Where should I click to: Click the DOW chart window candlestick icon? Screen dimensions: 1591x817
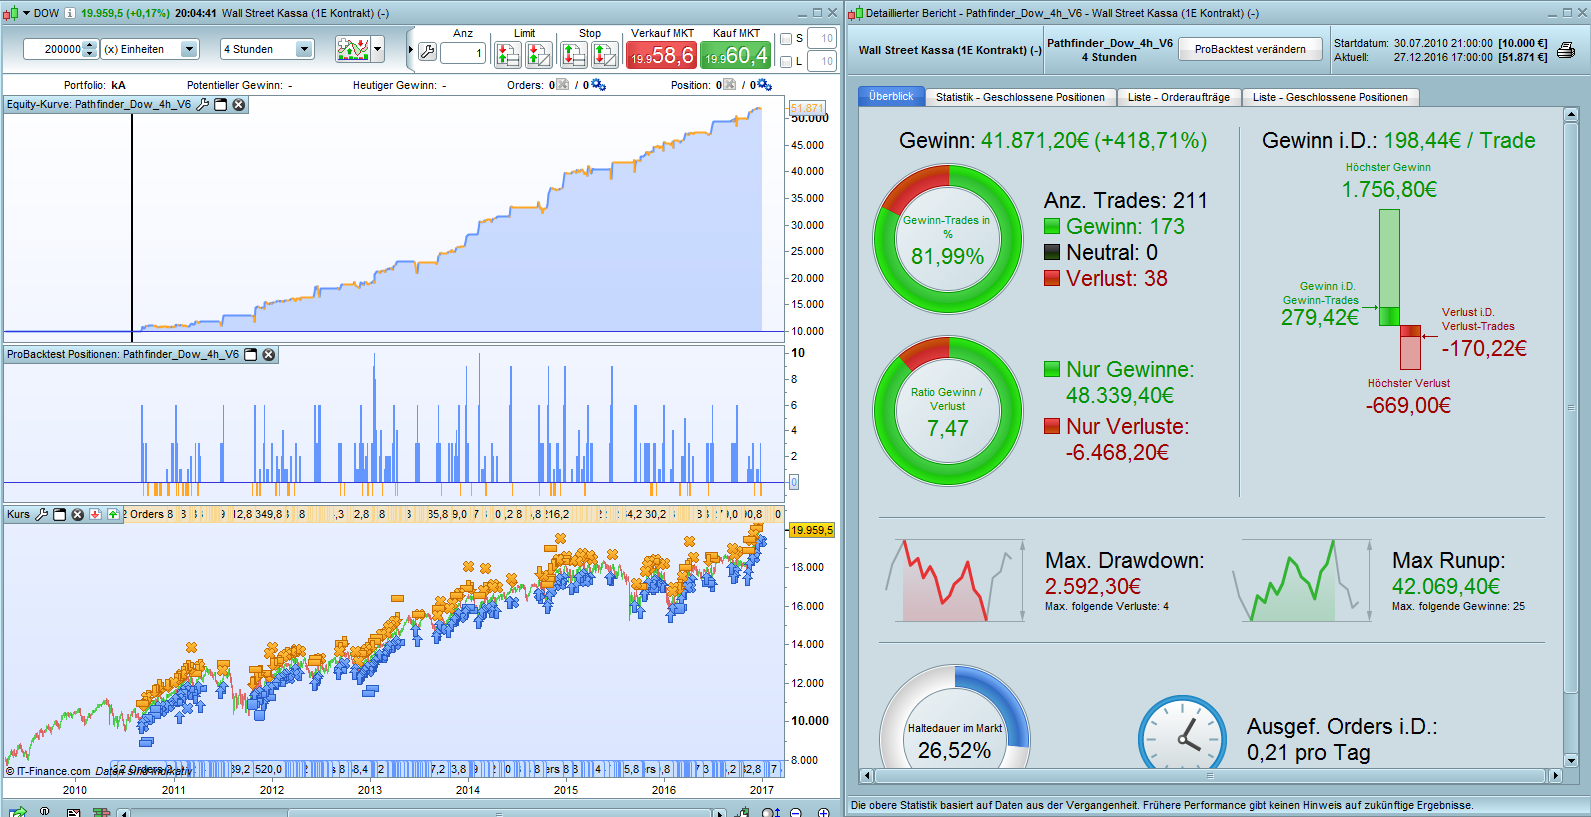[10, 13]
